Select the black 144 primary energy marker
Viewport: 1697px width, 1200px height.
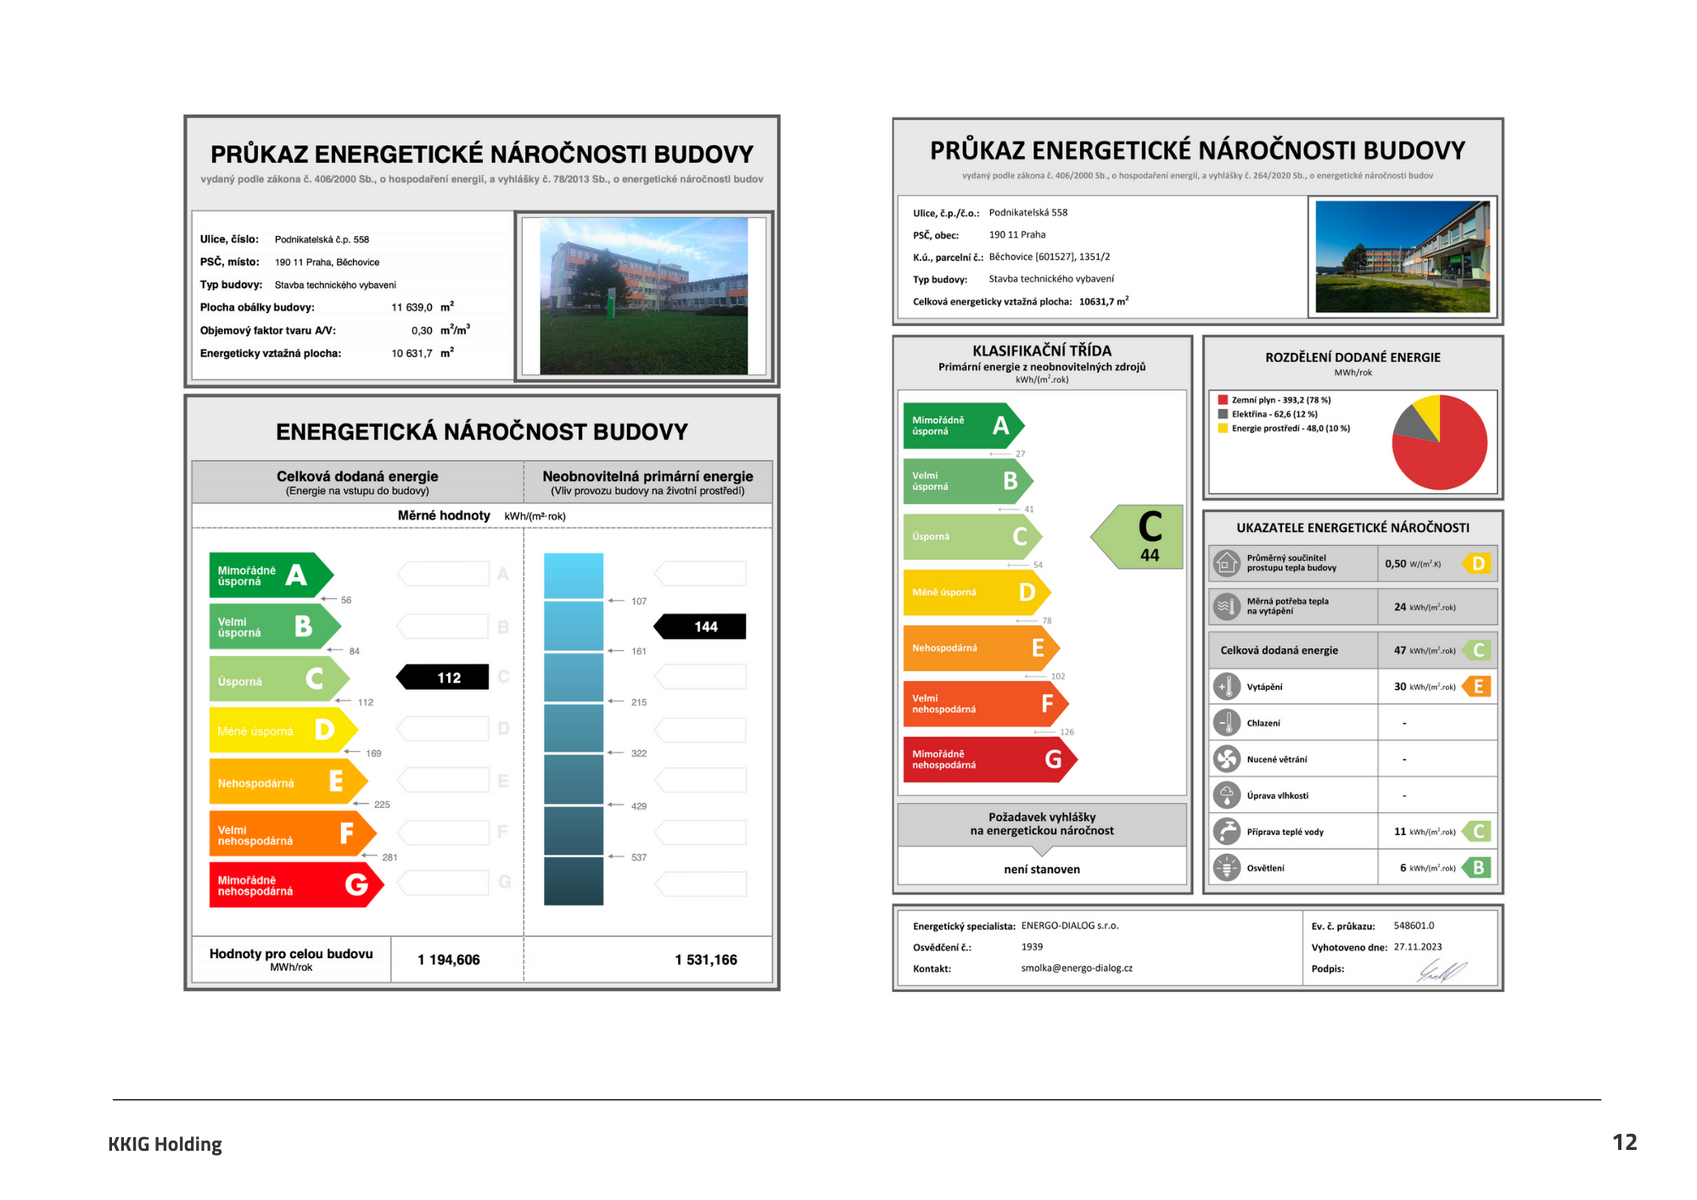[x=700, y=626]
